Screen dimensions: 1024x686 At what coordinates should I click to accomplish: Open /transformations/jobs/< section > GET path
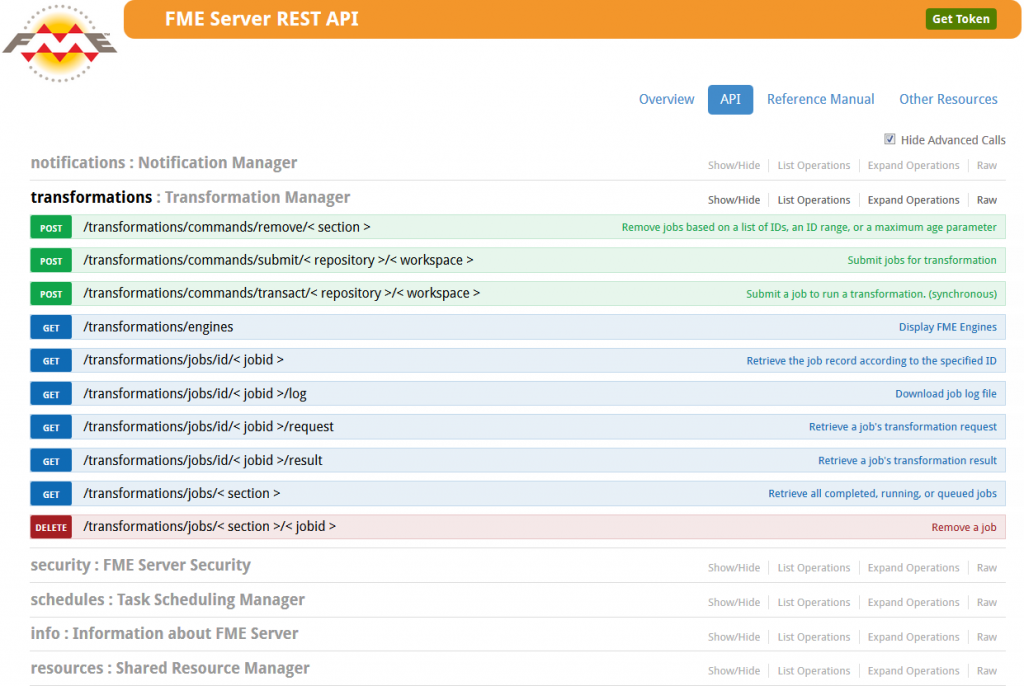(182, 493)
